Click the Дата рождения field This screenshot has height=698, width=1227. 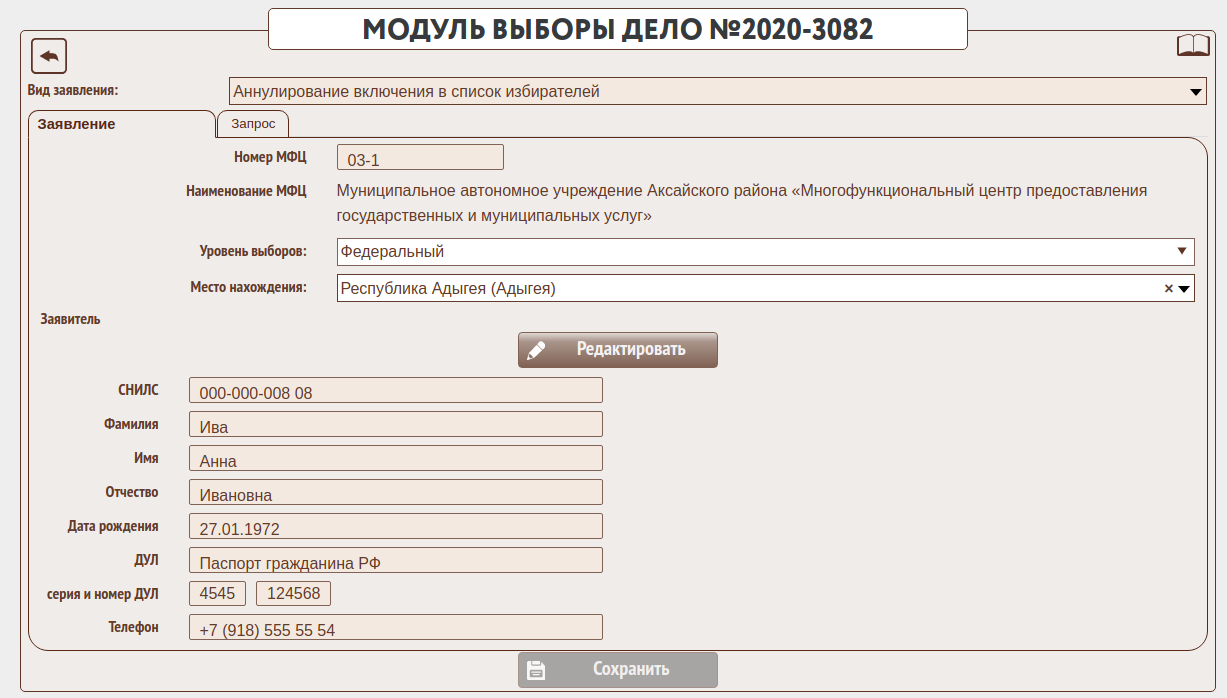395,527
